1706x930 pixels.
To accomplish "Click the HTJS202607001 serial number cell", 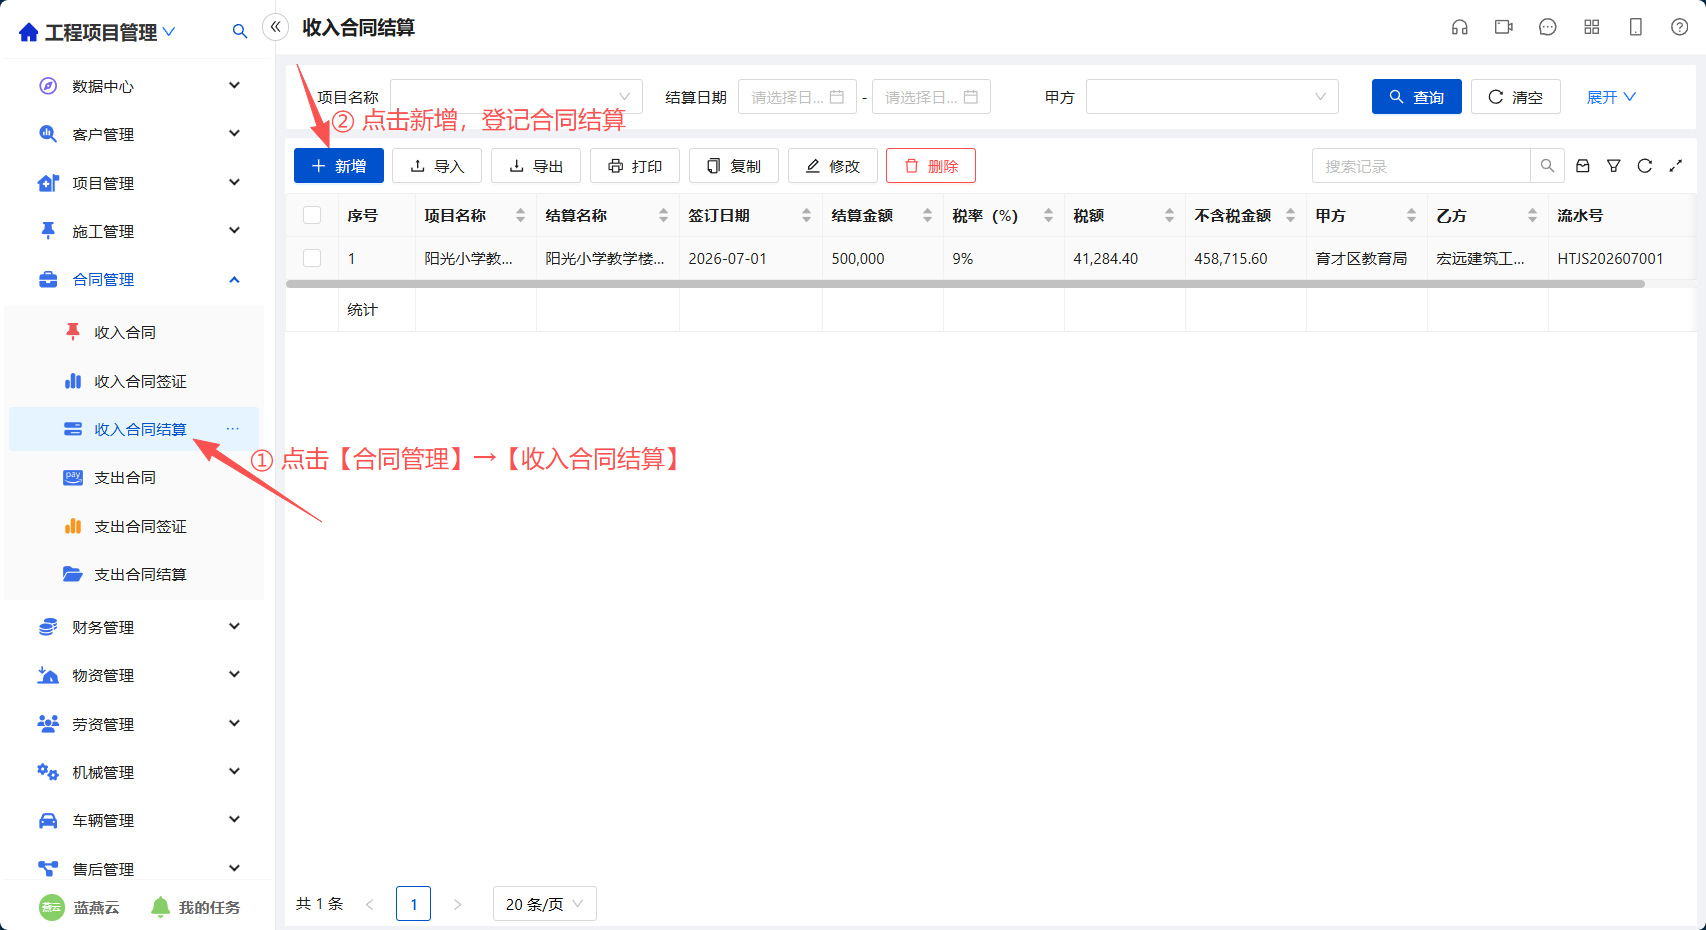I will pyautogui.click(x=1610, y=258).
